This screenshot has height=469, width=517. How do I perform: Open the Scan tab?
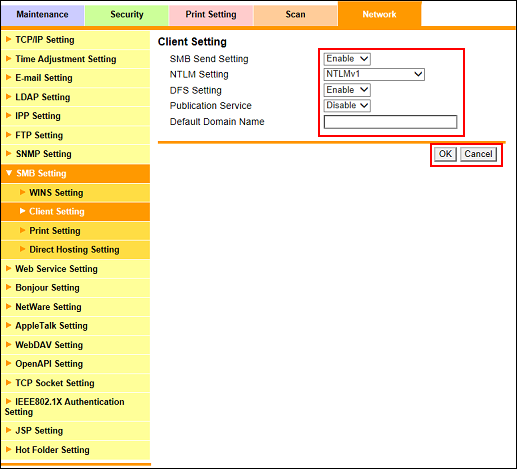(295, 14)
